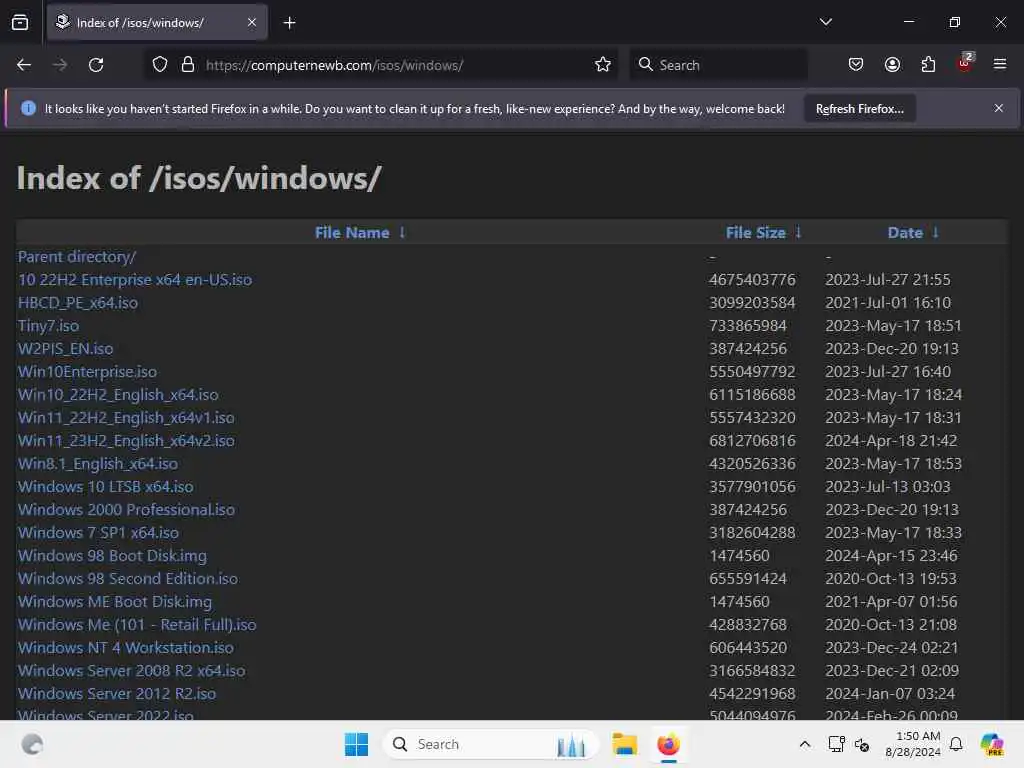
Task: Click Win11_23H2_English_x64v2.iso
Action: [126, 440]
